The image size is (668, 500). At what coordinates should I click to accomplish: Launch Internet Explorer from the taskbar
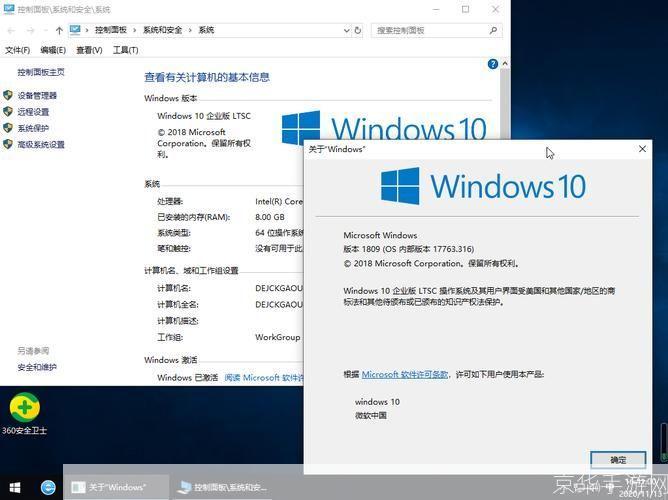coord(48,487)
